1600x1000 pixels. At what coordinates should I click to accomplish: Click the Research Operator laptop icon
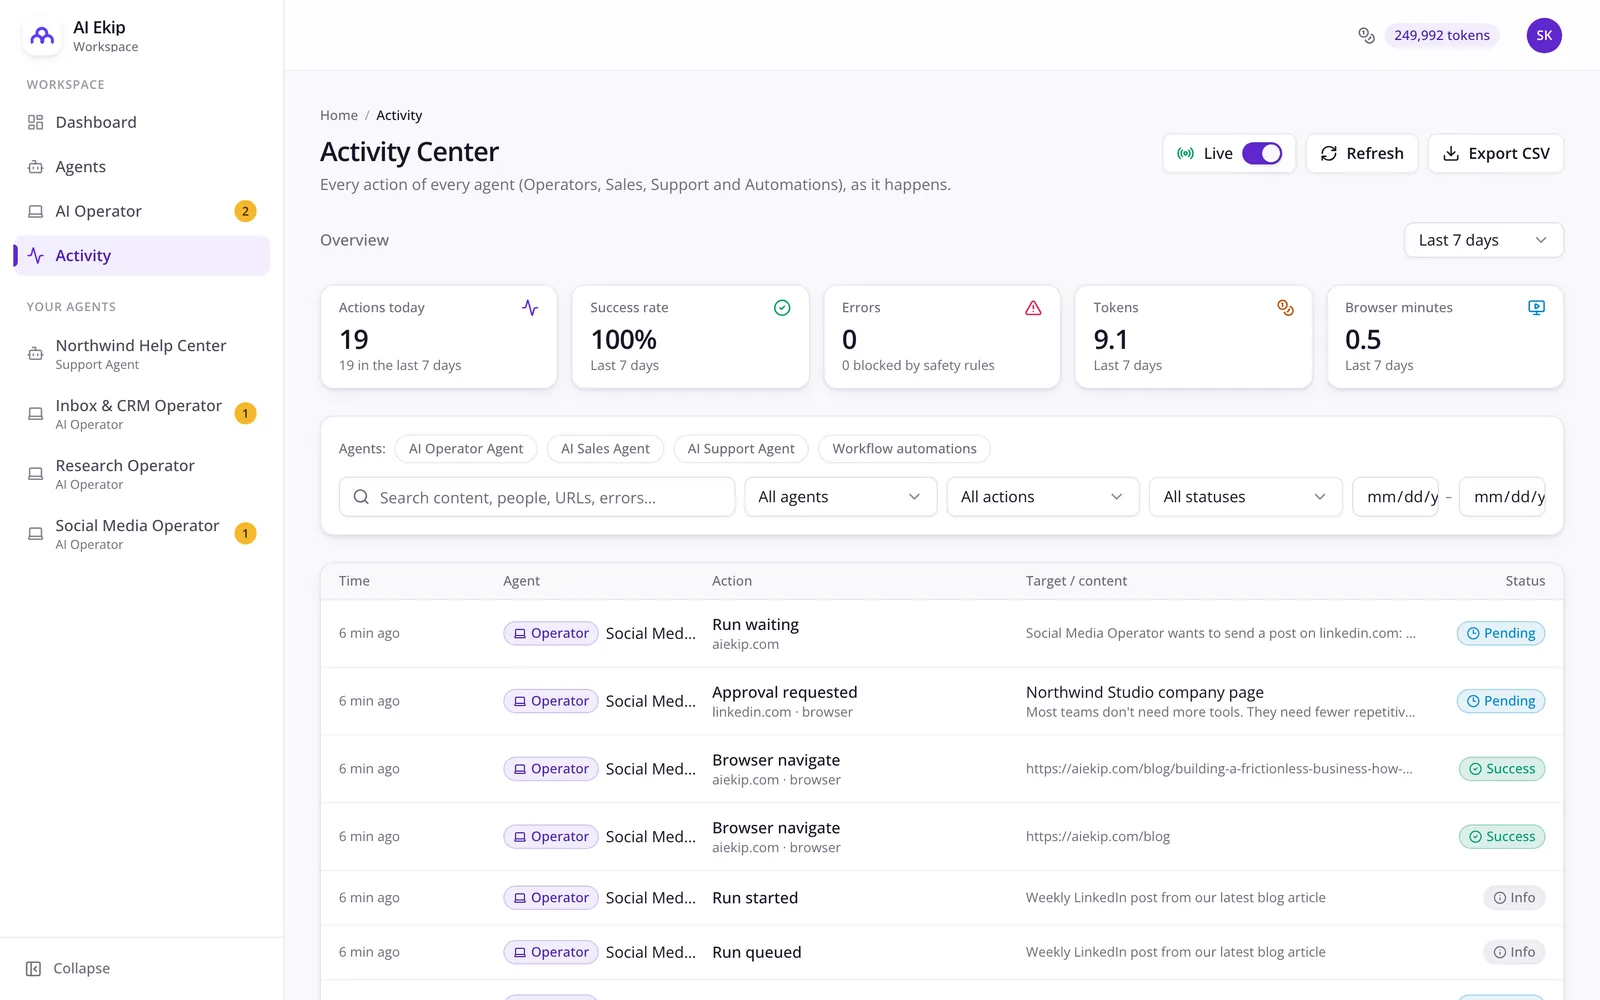pos(35,474)
